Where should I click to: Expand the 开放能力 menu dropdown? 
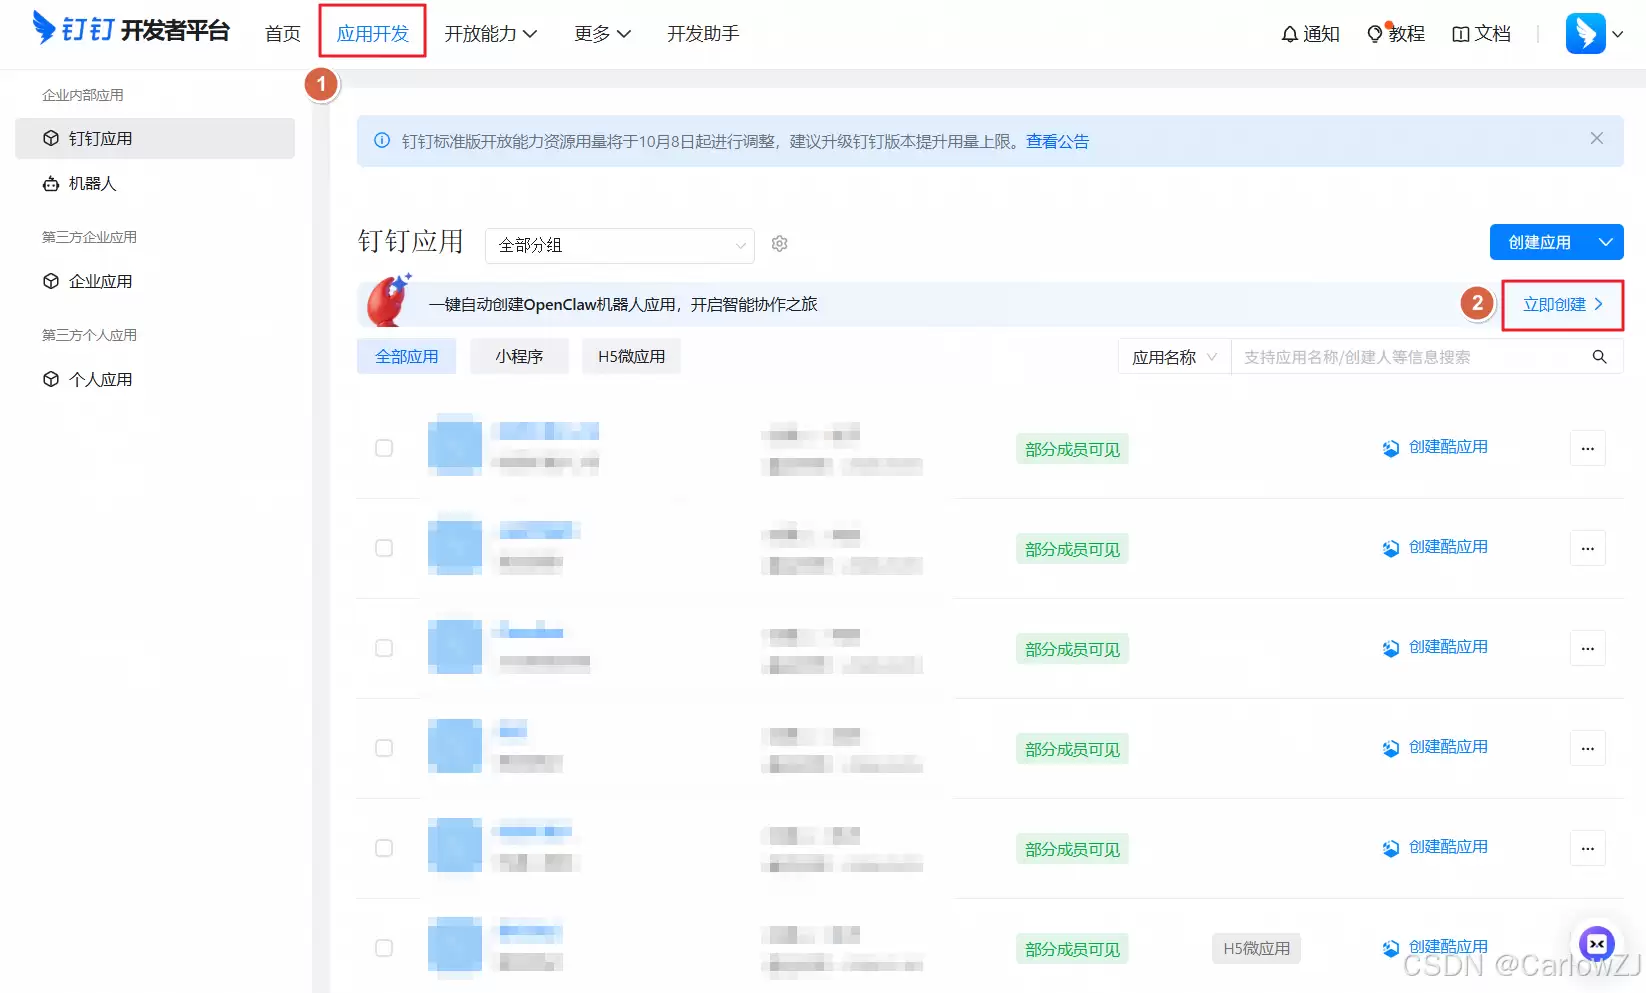pyautogui.click(x=490, y=33)
